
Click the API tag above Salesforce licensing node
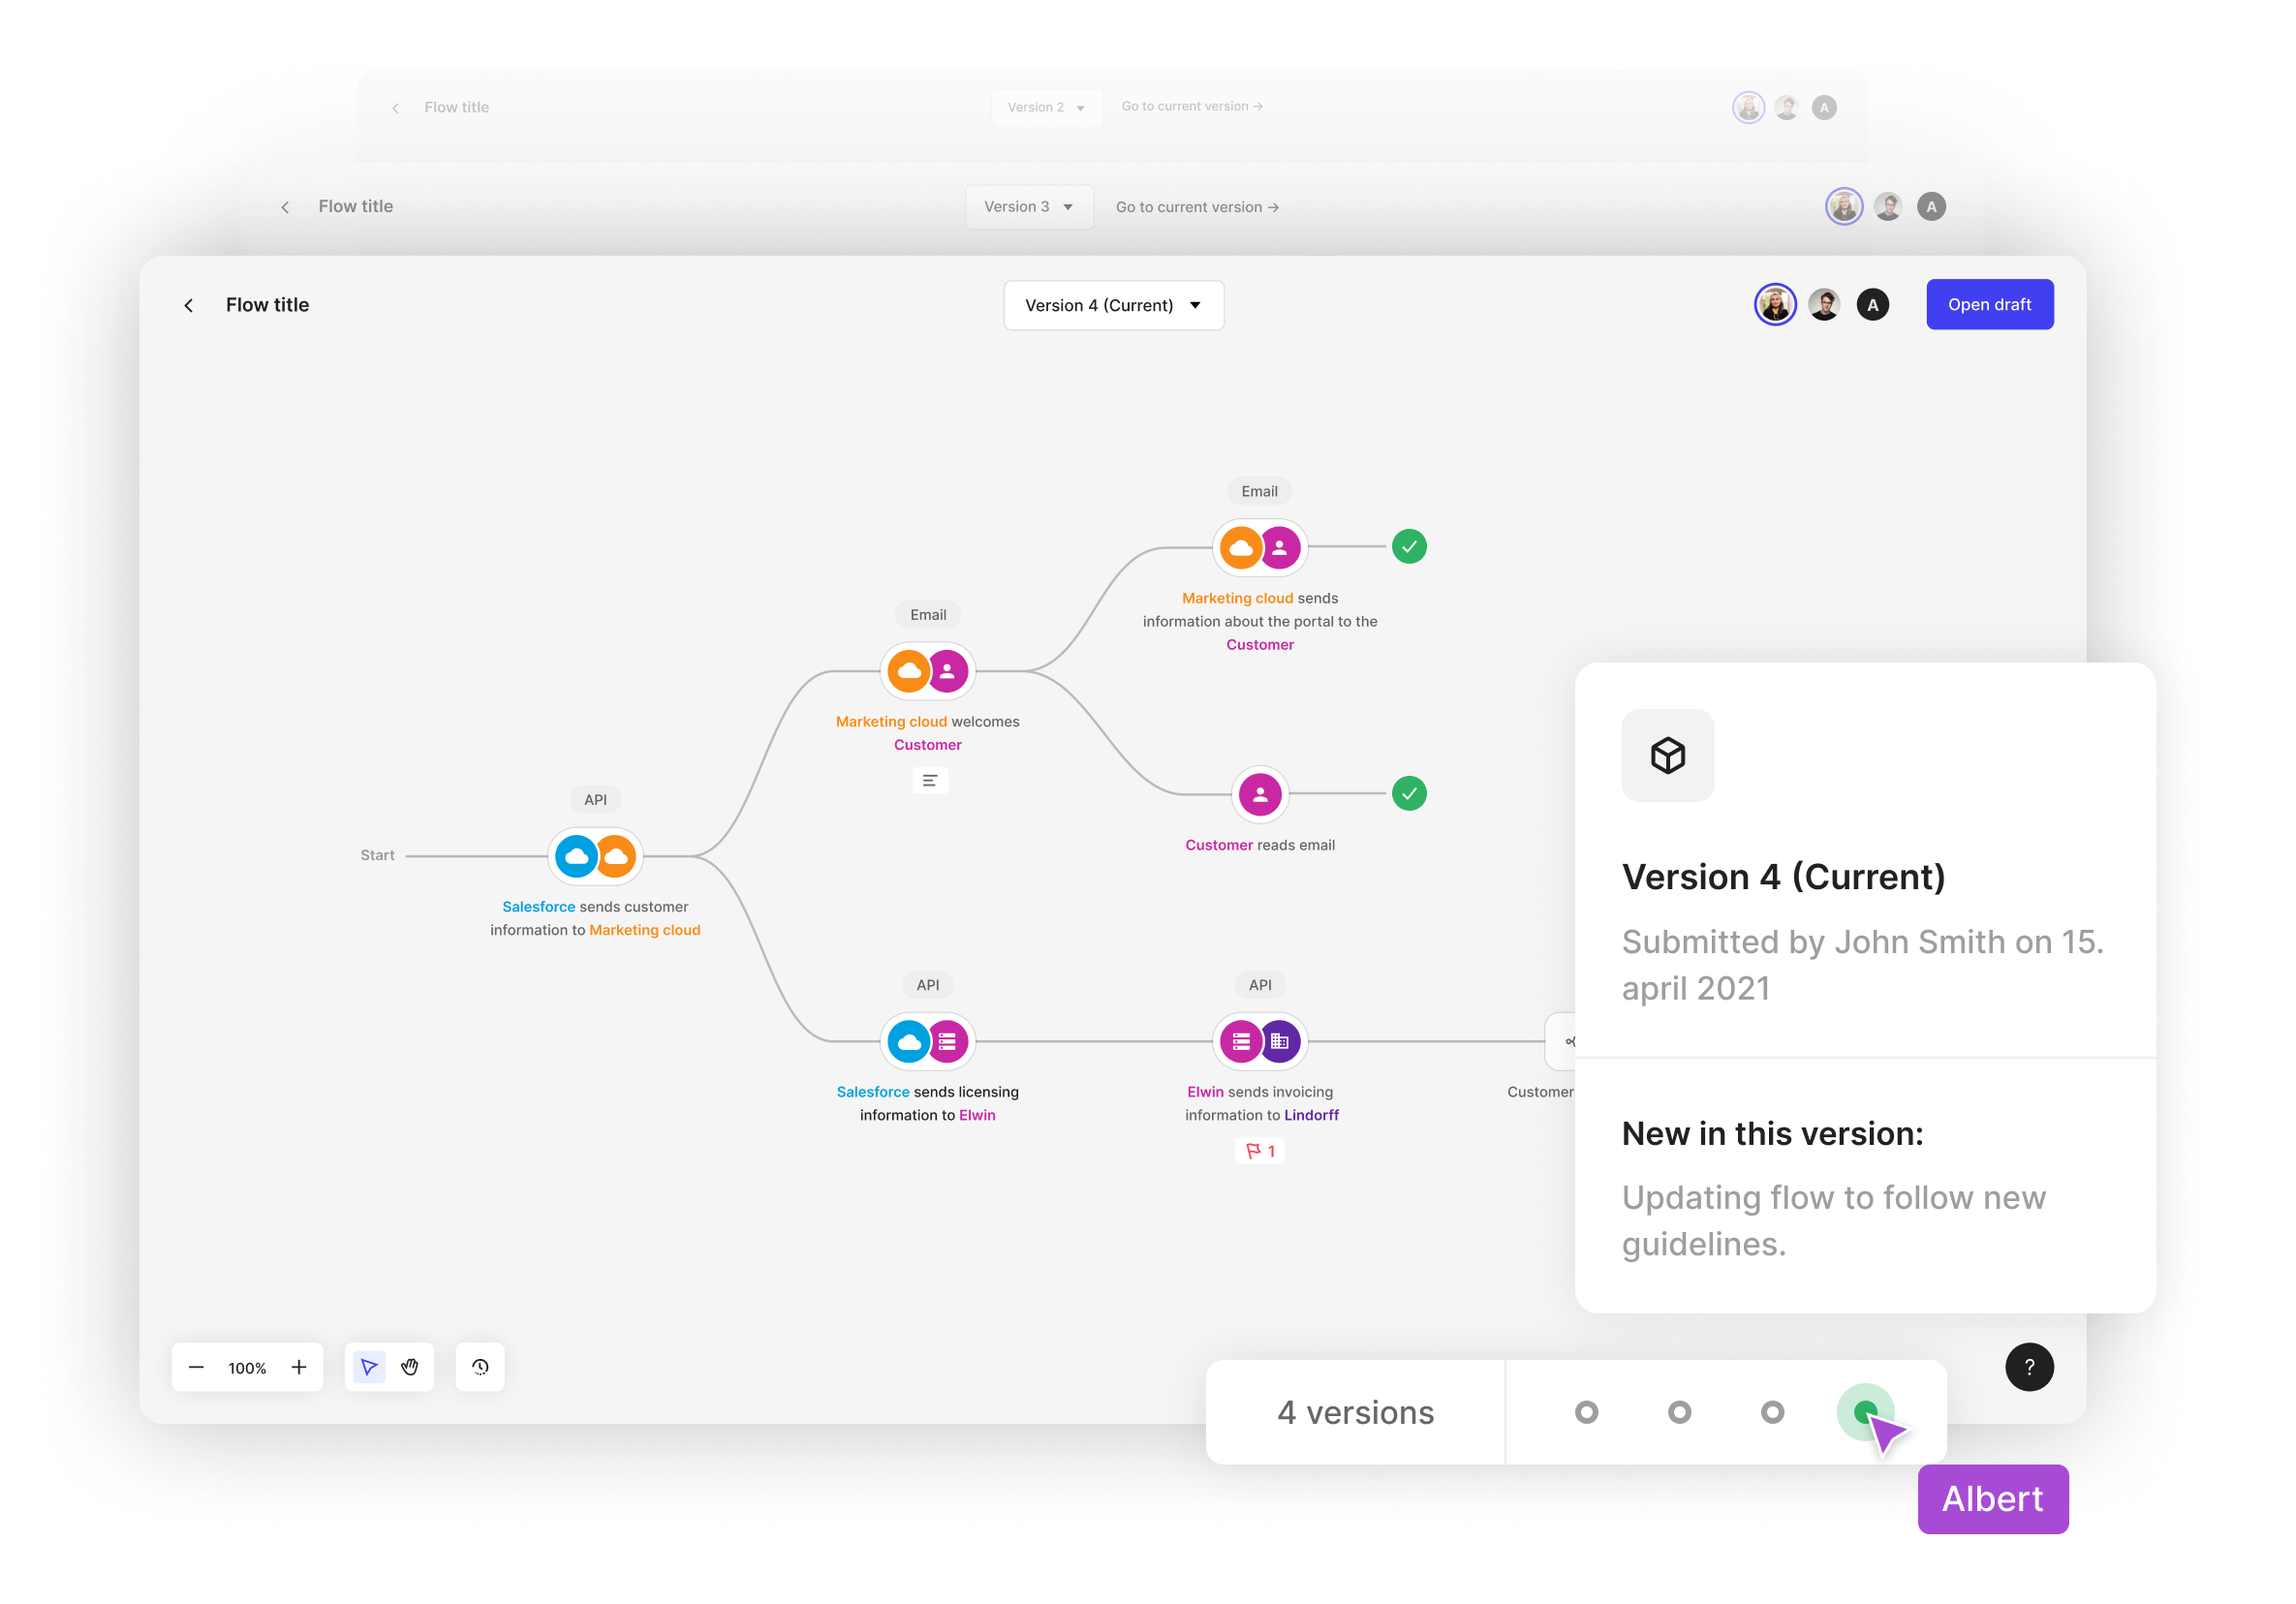927,985
